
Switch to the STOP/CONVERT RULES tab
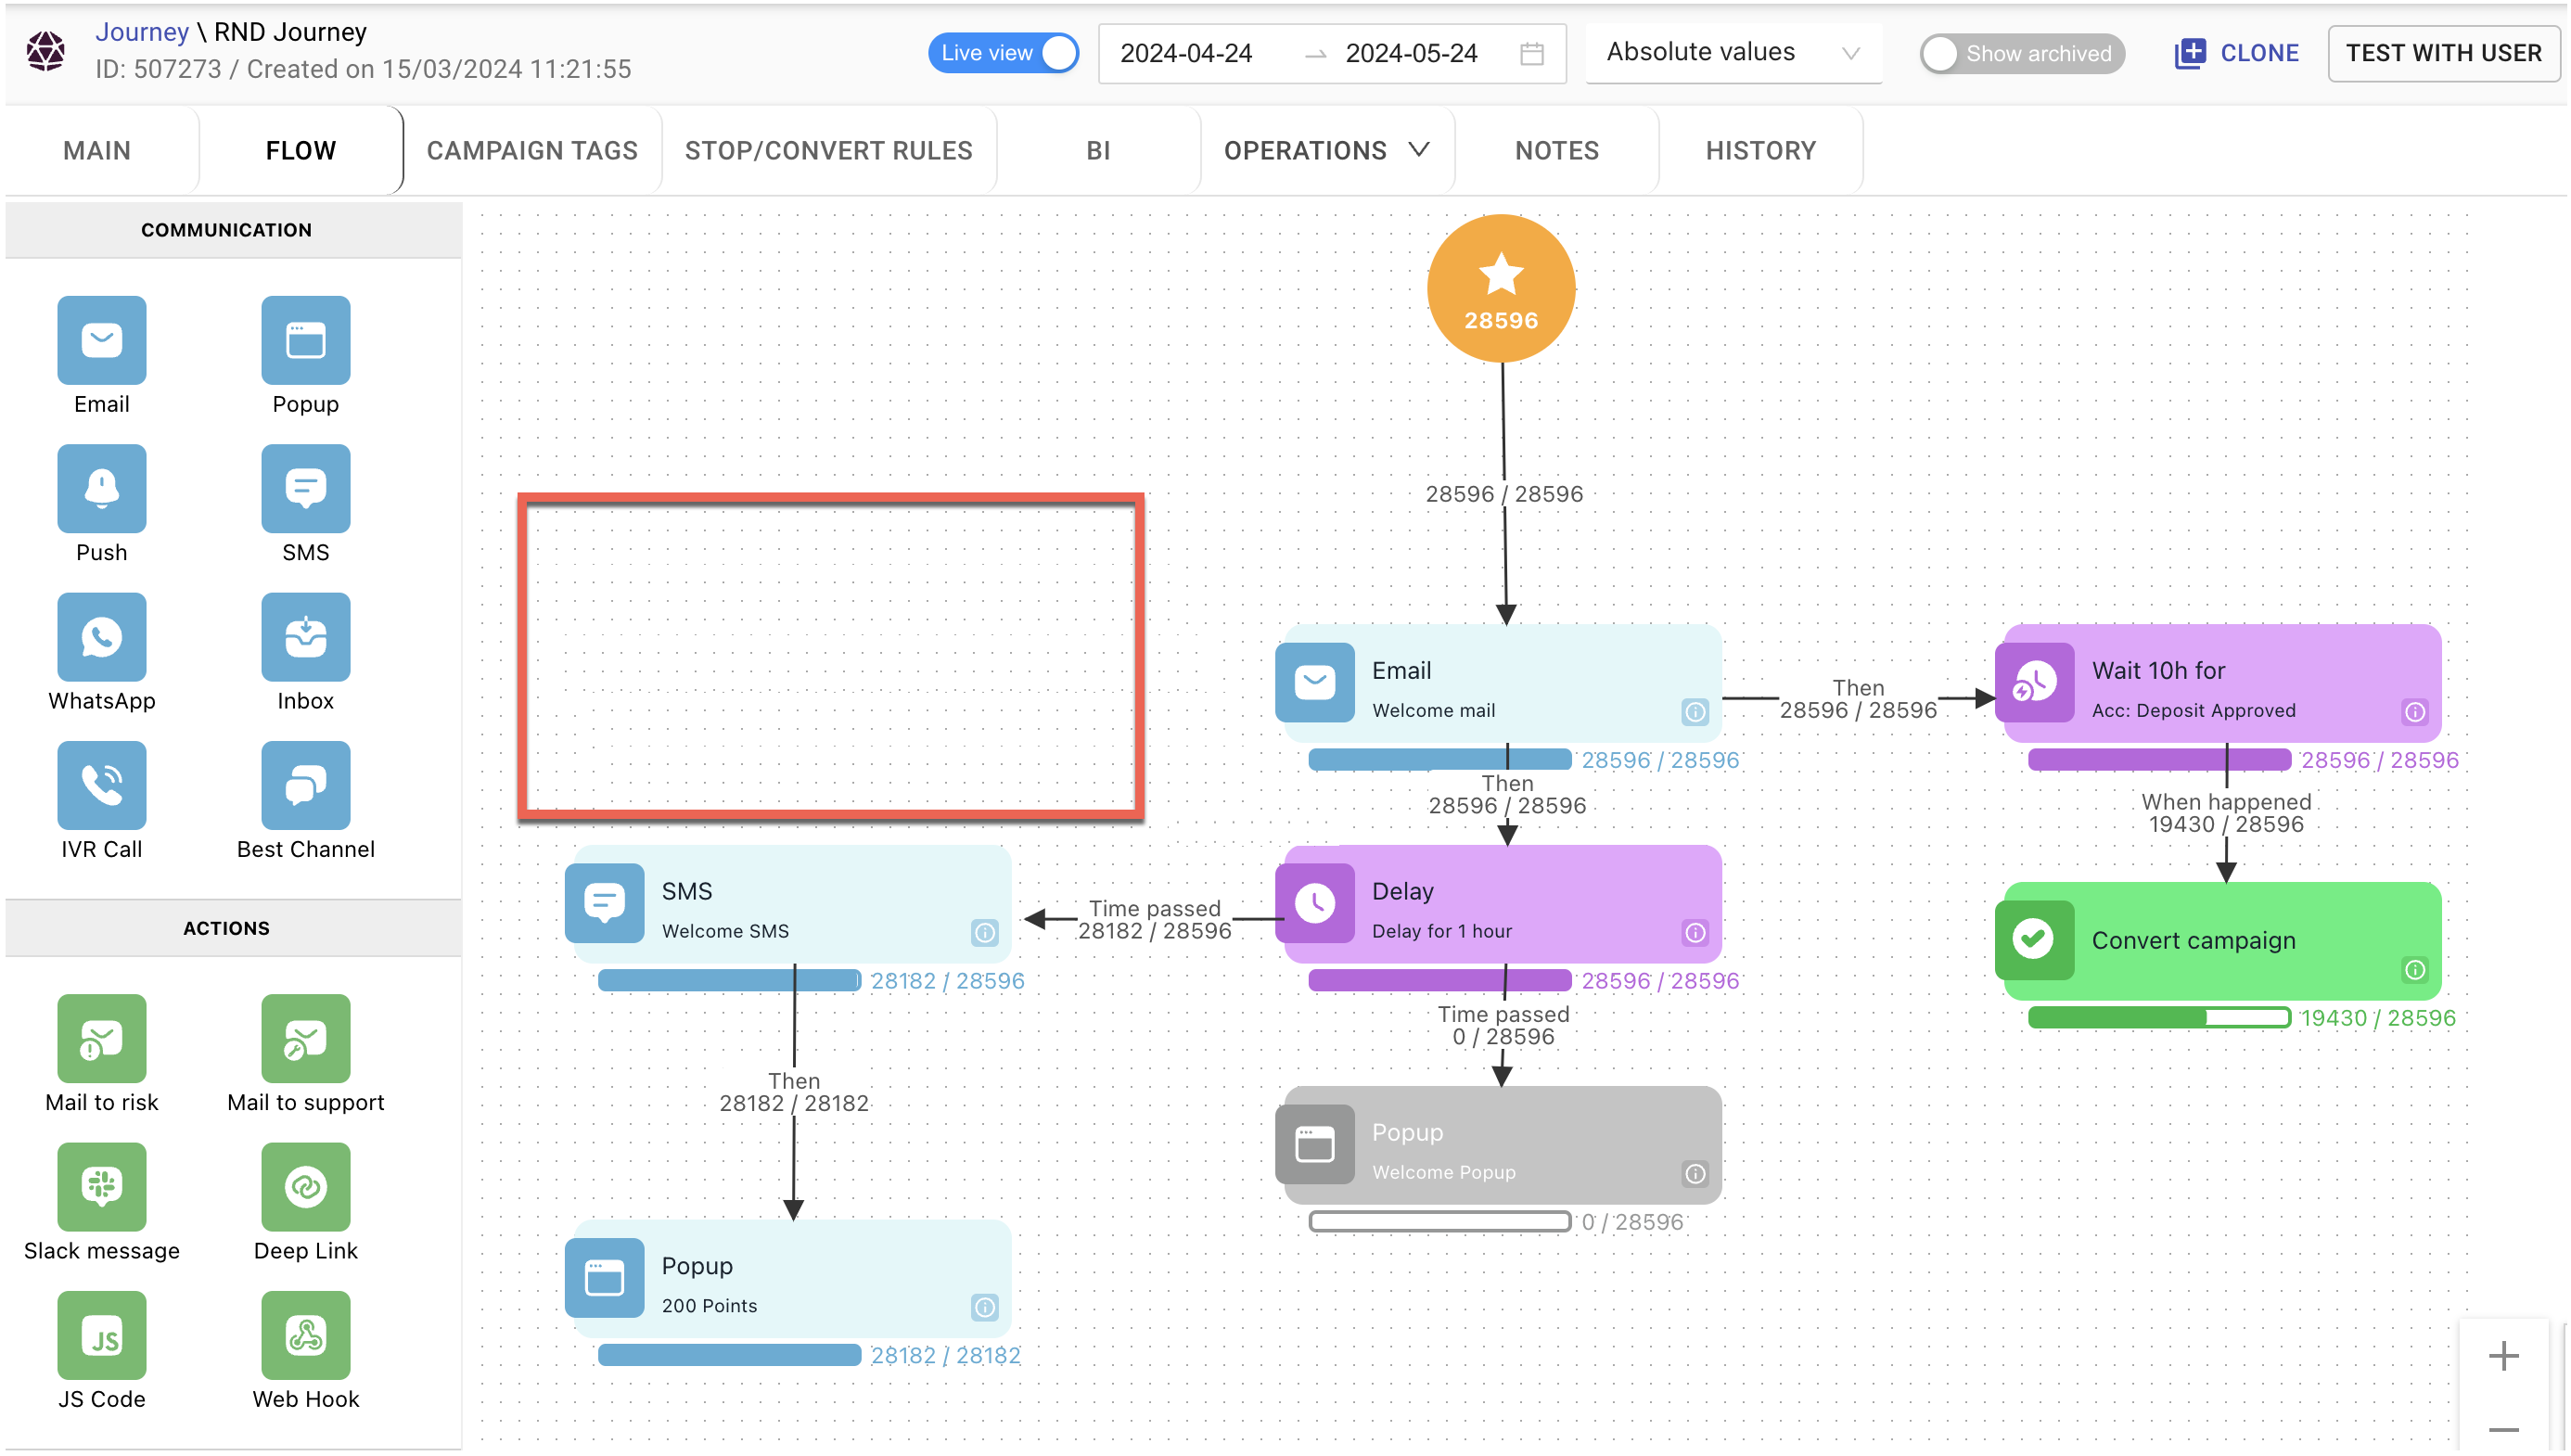pos(828,150)
